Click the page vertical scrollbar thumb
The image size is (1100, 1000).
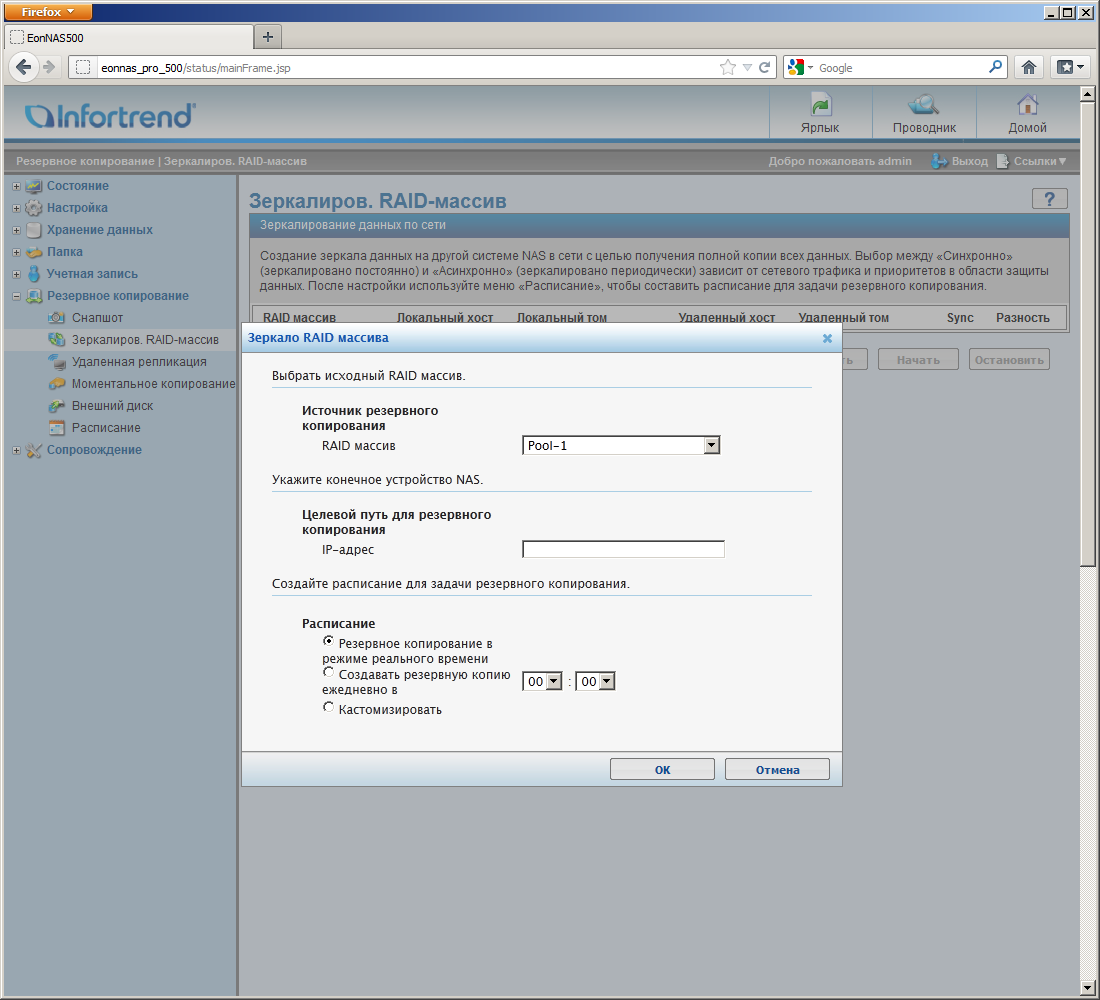tap(1087, 333)
